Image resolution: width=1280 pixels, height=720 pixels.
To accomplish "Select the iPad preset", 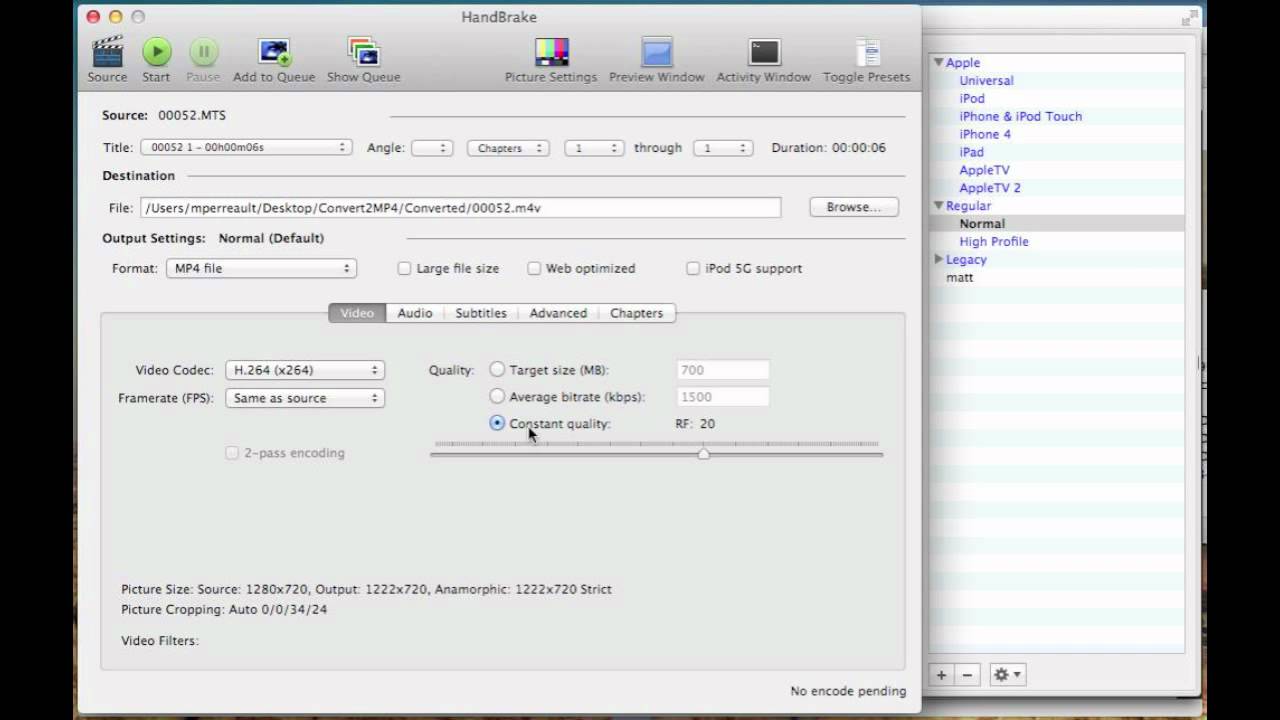I will [971, 152].
